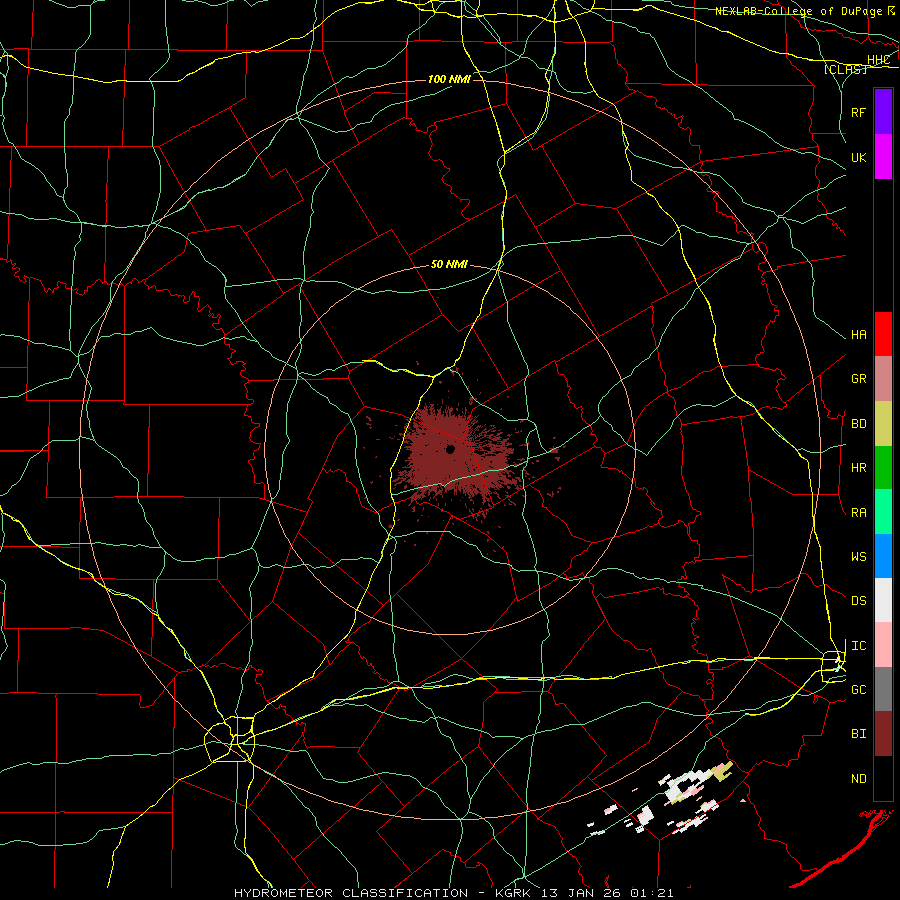Click the WS legend label
Image resolution: width=900 pixels, height=900 pixels.
click(x=858, y=557)
